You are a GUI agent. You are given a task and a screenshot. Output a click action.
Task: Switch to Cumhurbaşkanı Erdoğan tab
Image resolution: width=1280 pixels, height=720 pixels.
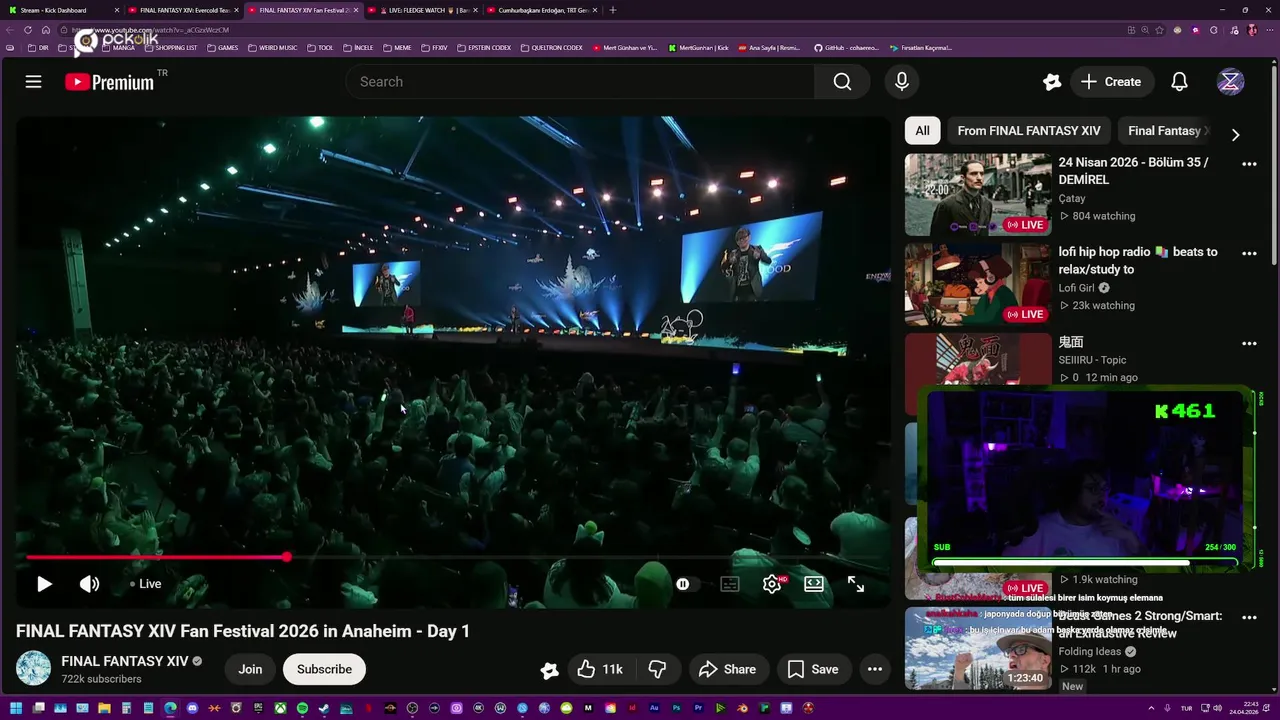(x=541, y=10)
